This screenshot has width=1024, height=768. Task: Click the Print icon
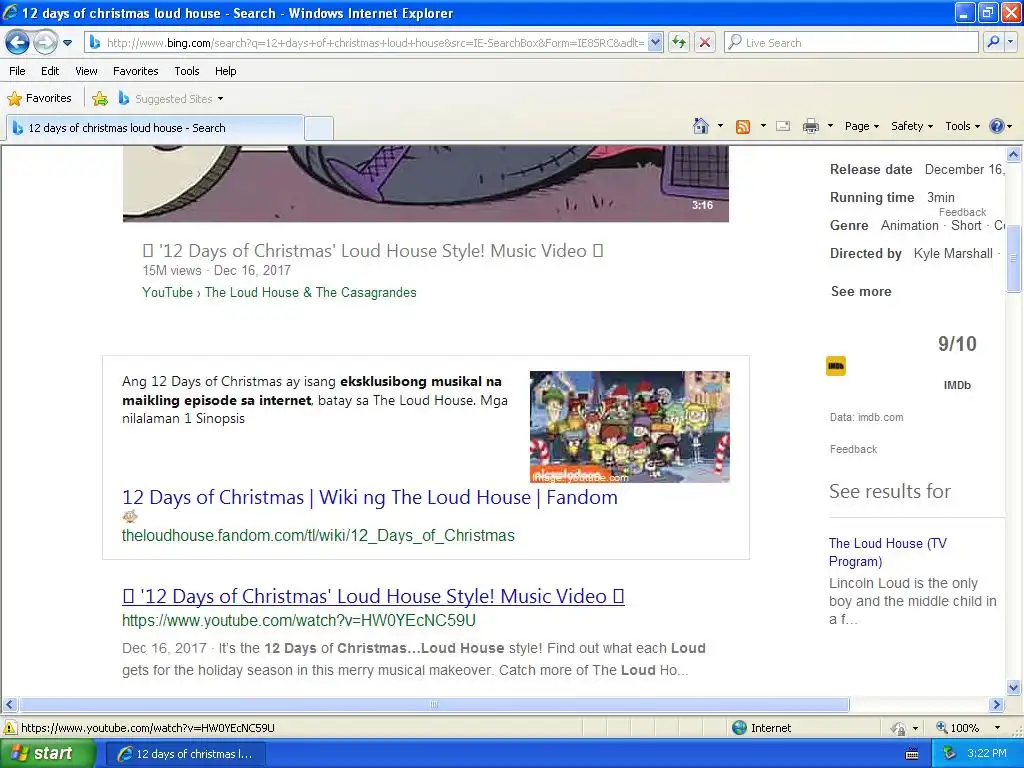point(810,126)
